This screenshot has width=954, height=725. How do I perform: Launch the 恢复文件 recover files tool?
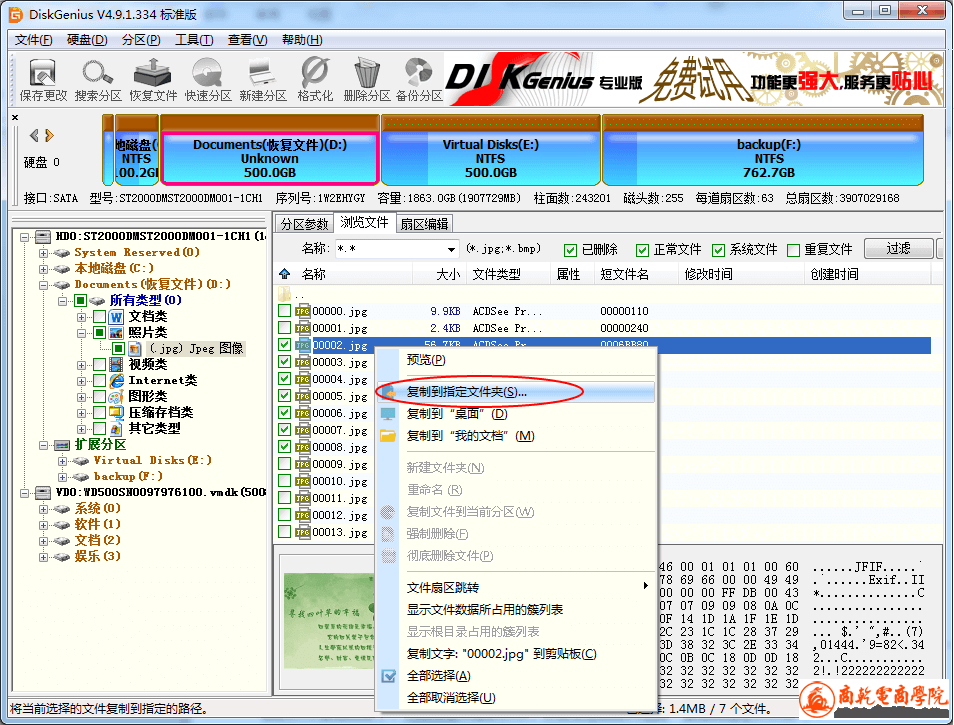tap(153, 79)
